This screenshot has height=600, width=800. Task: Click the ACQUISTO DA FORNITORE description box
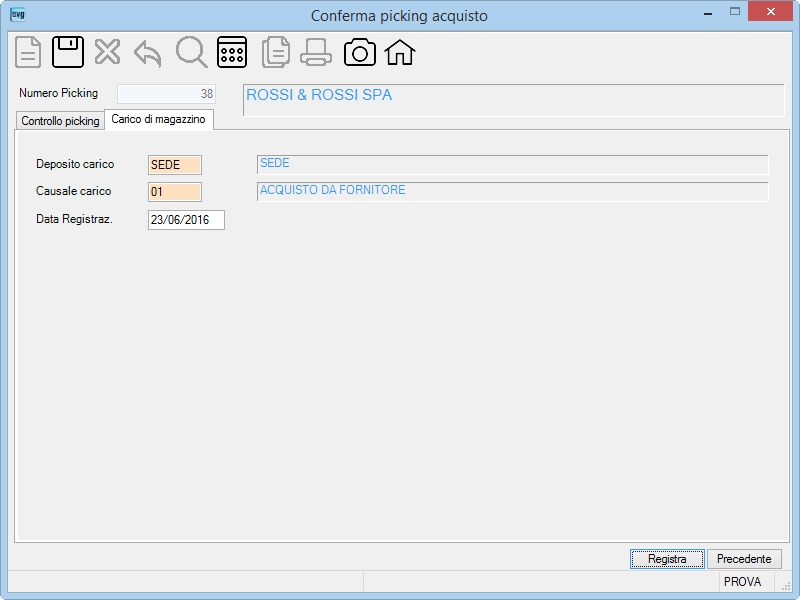click(x=513, y=192)
